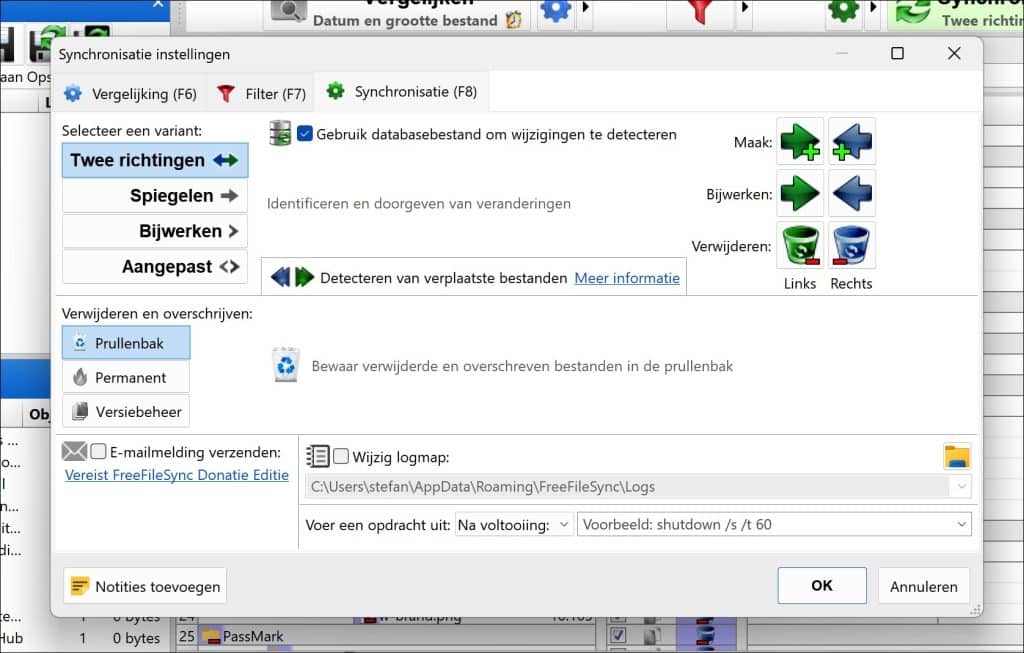This screenshot has height=653, width=1024.
Task: Open the command example combo box dropdown
Action: [961, 524]
